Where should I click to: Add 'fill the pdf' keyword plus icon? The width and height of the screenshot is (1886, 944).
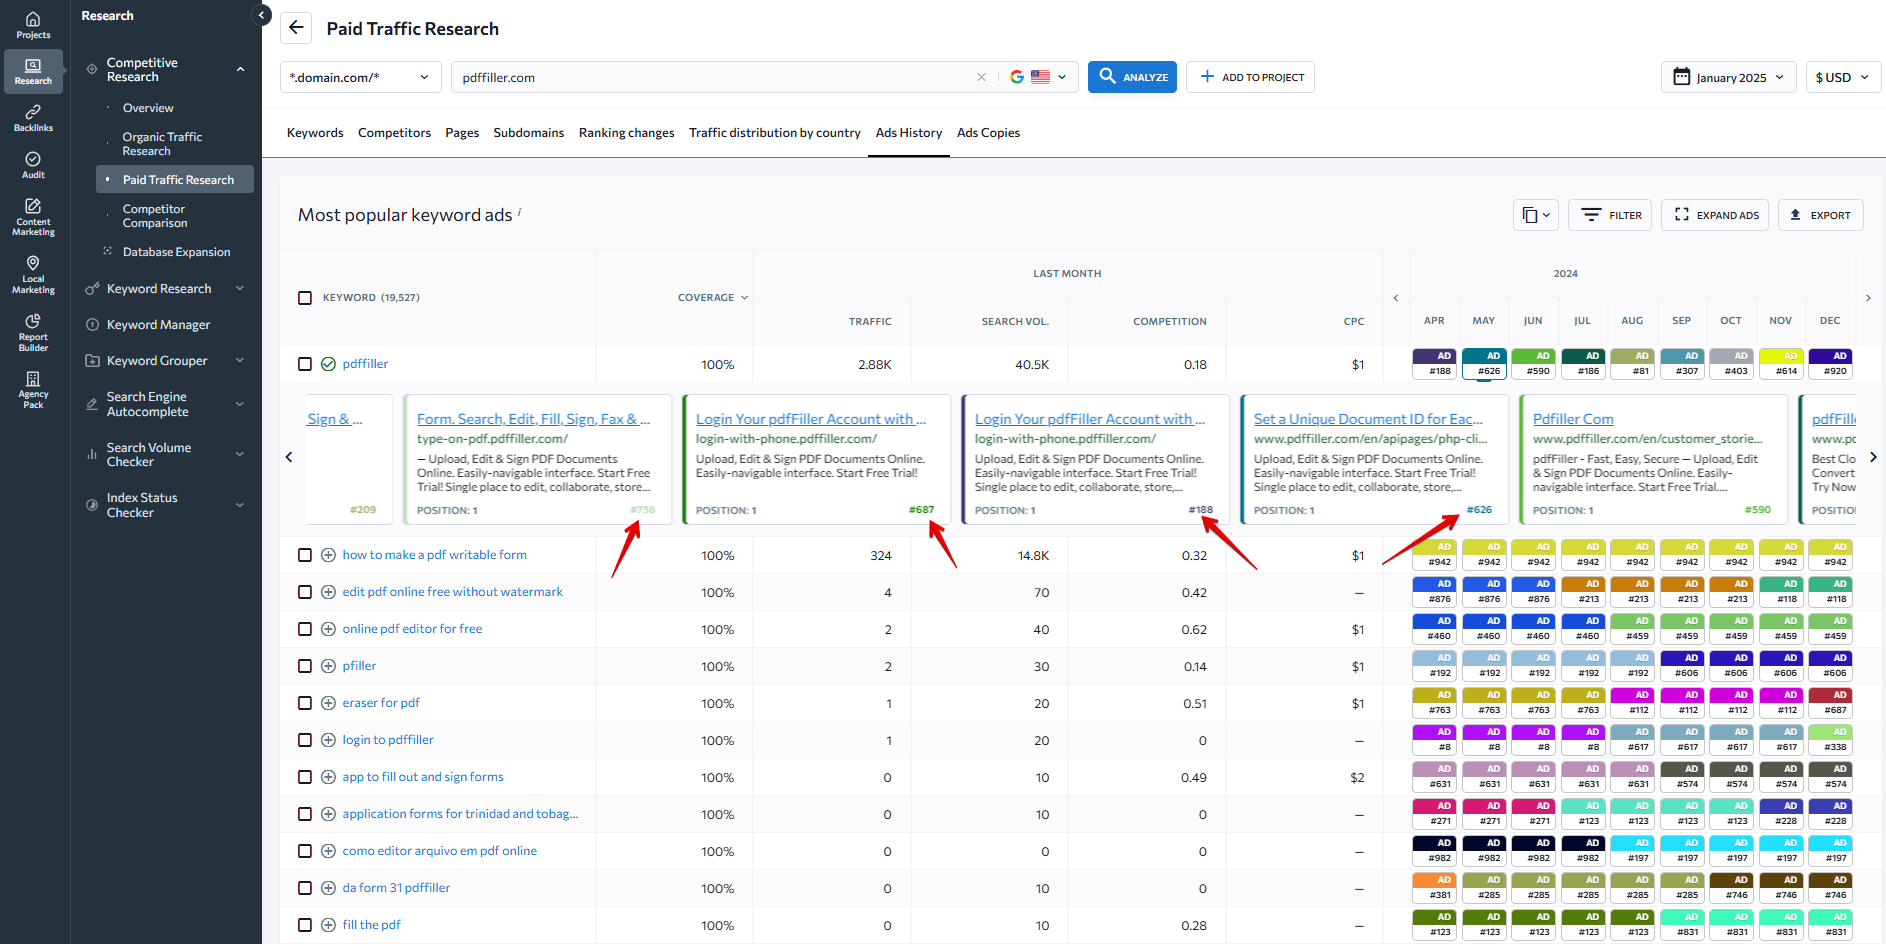pyautogui.click(x=328, y=925)
